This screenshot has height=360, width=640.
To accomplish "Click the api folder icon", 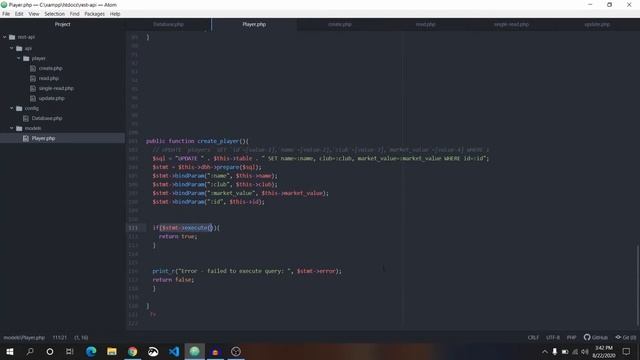I will click(x=19, y=48).
